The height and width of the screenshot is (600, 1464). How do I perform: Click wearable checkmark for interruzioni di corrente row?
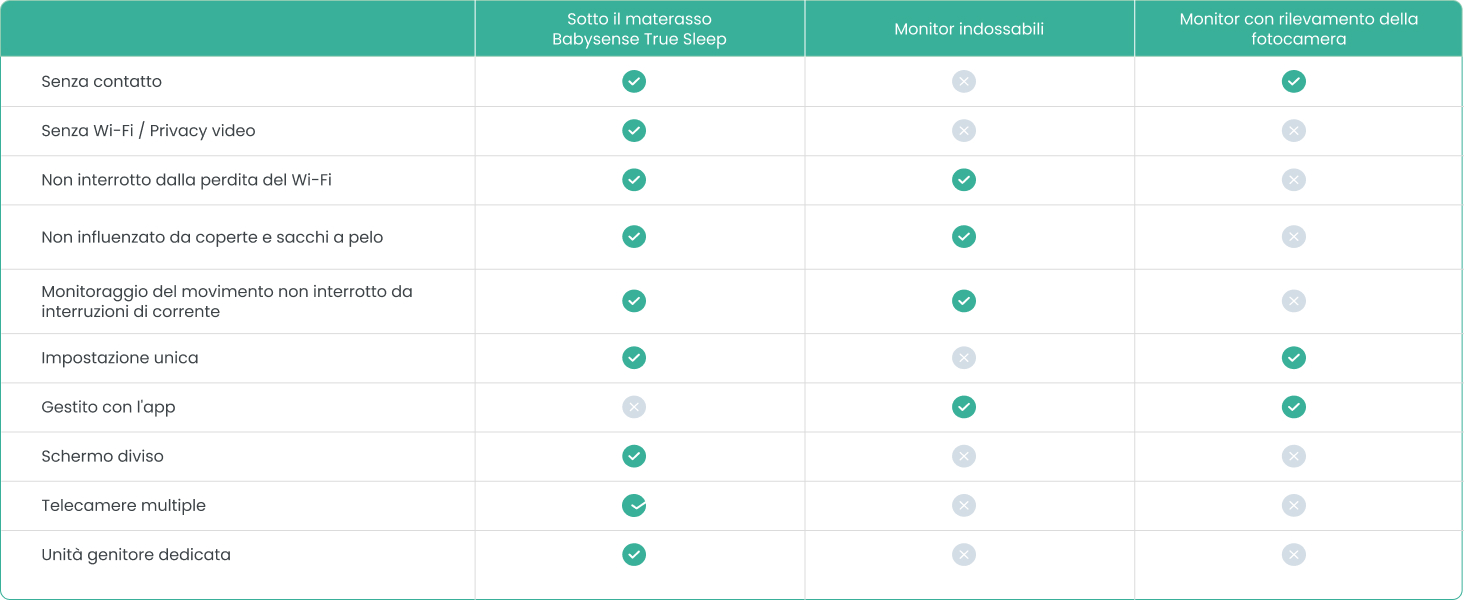click(964, 301)
